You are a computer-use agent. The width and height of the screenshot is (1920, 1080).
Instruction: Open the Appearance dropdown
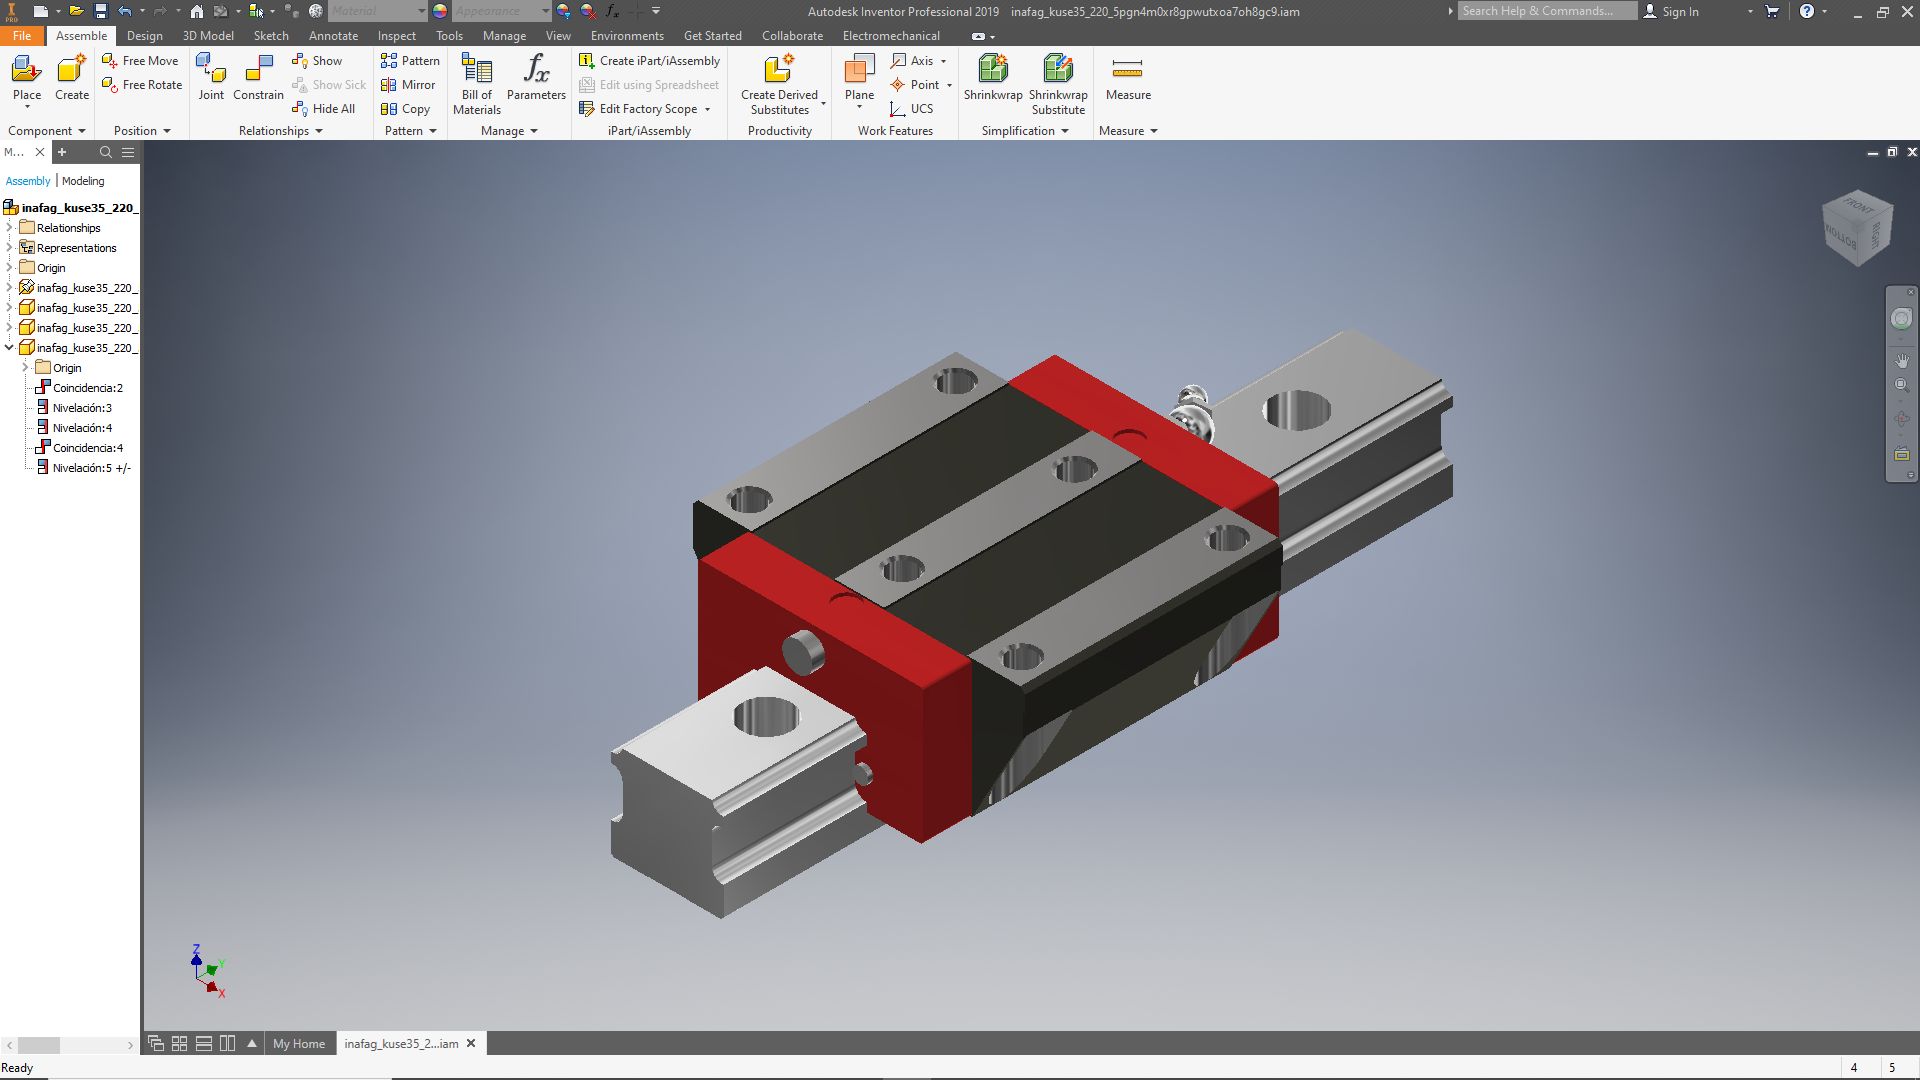coord(545,11)
